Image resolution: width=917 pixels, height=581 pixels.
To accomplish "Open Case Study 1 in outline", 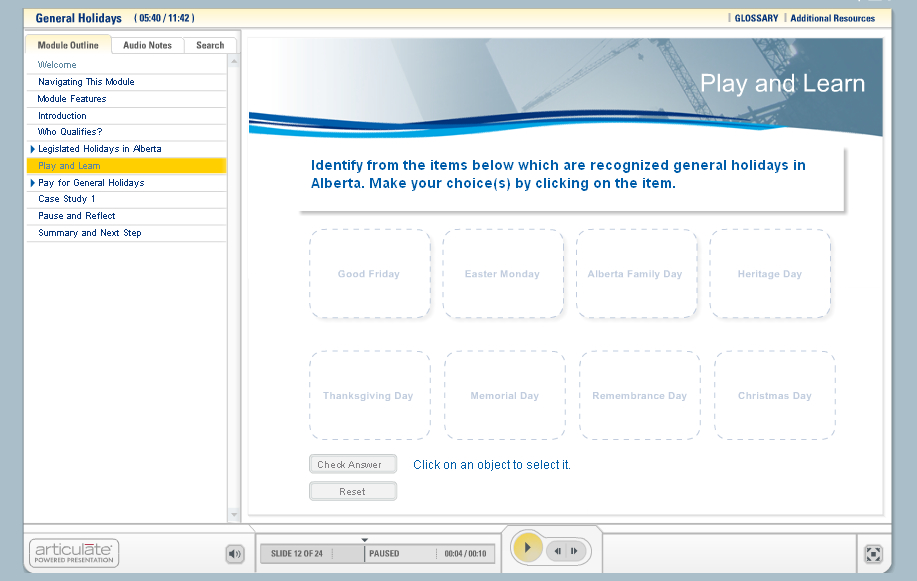I will point(67,199).
